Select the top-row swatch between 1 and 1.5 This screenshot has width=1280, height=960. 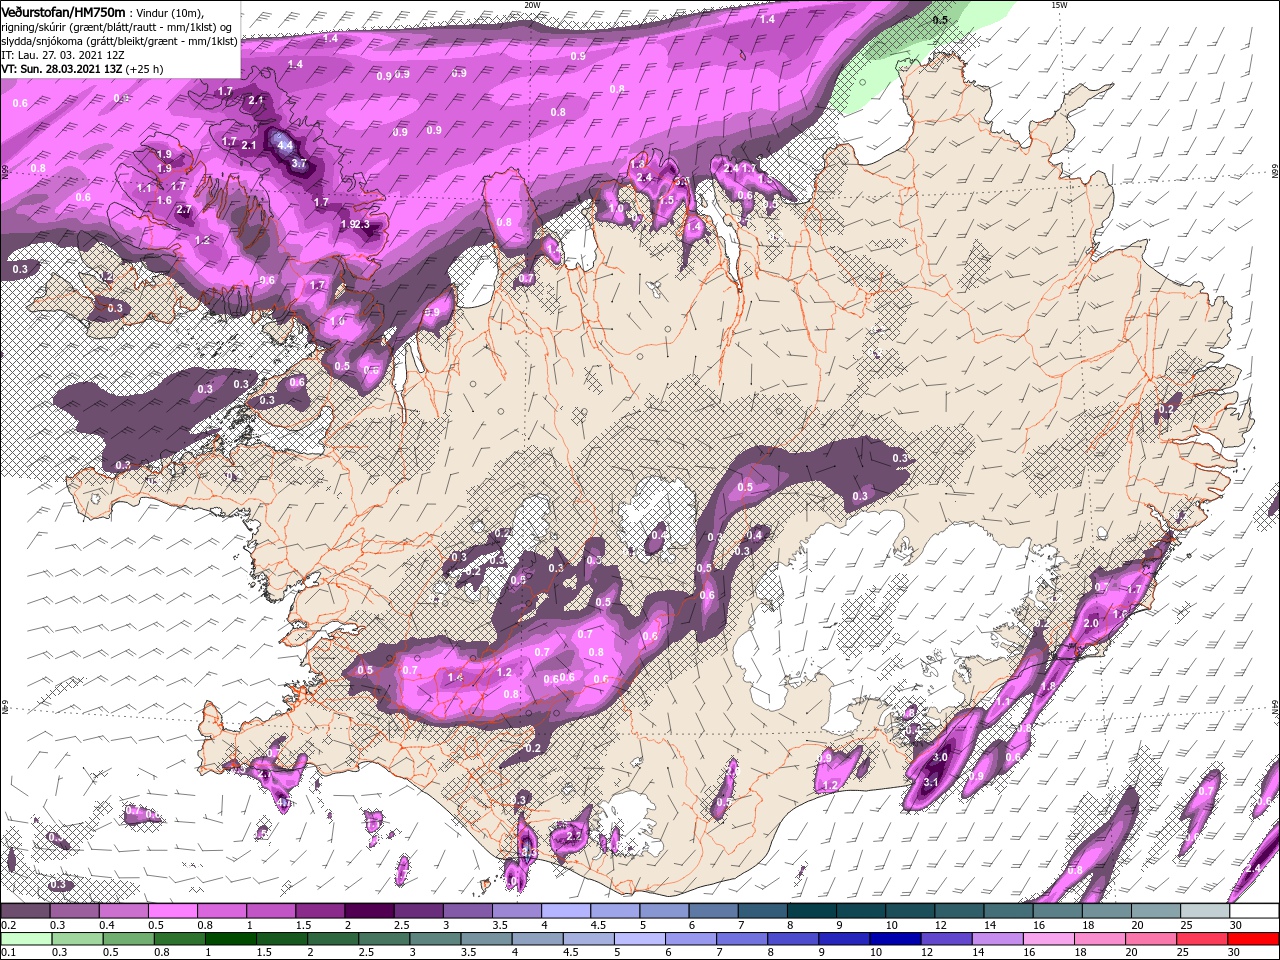click(x=271, y=911)
